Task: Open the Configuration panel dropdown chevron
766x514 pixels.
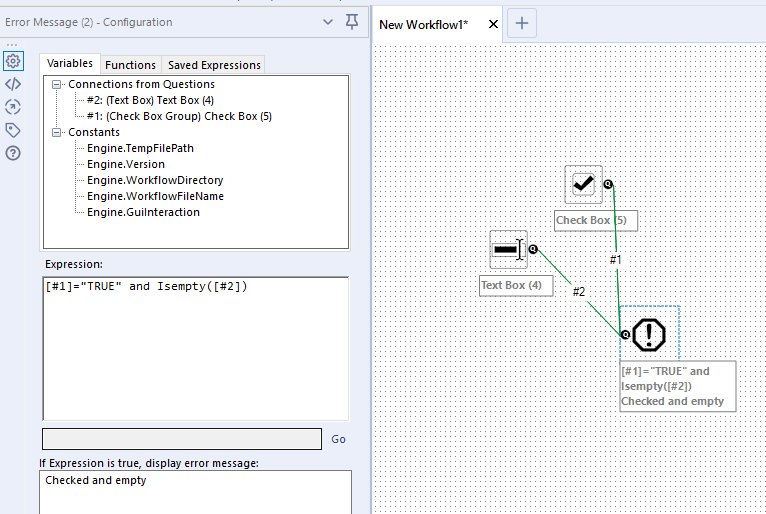Action: tap(328, 22)
